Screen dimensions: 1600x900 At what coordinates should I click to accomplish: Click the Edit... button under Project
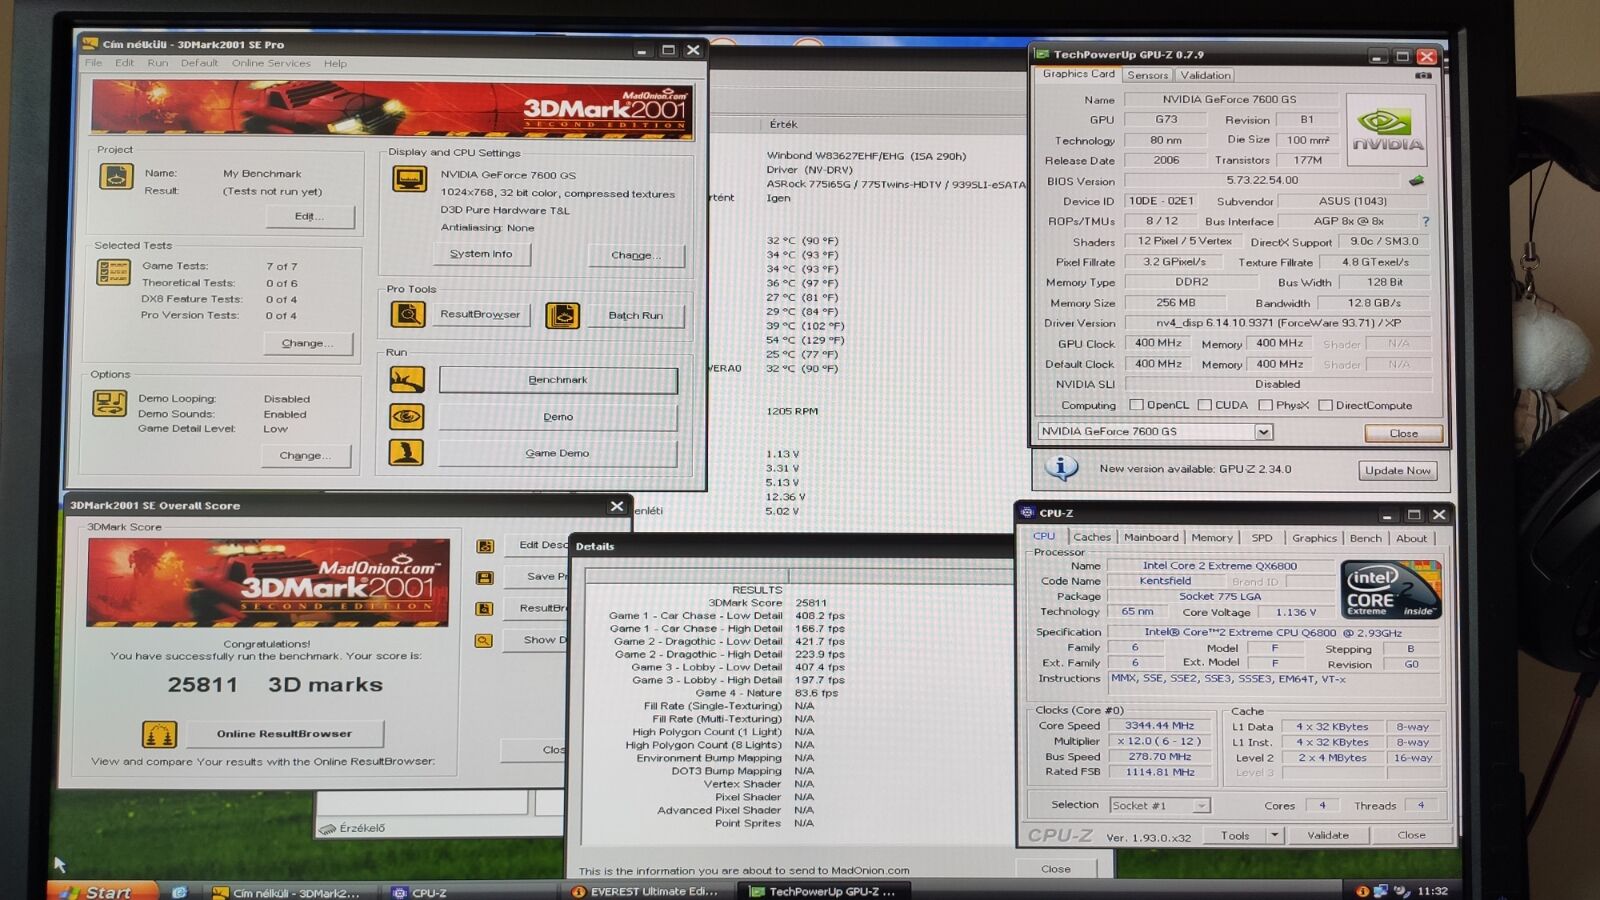309,216
